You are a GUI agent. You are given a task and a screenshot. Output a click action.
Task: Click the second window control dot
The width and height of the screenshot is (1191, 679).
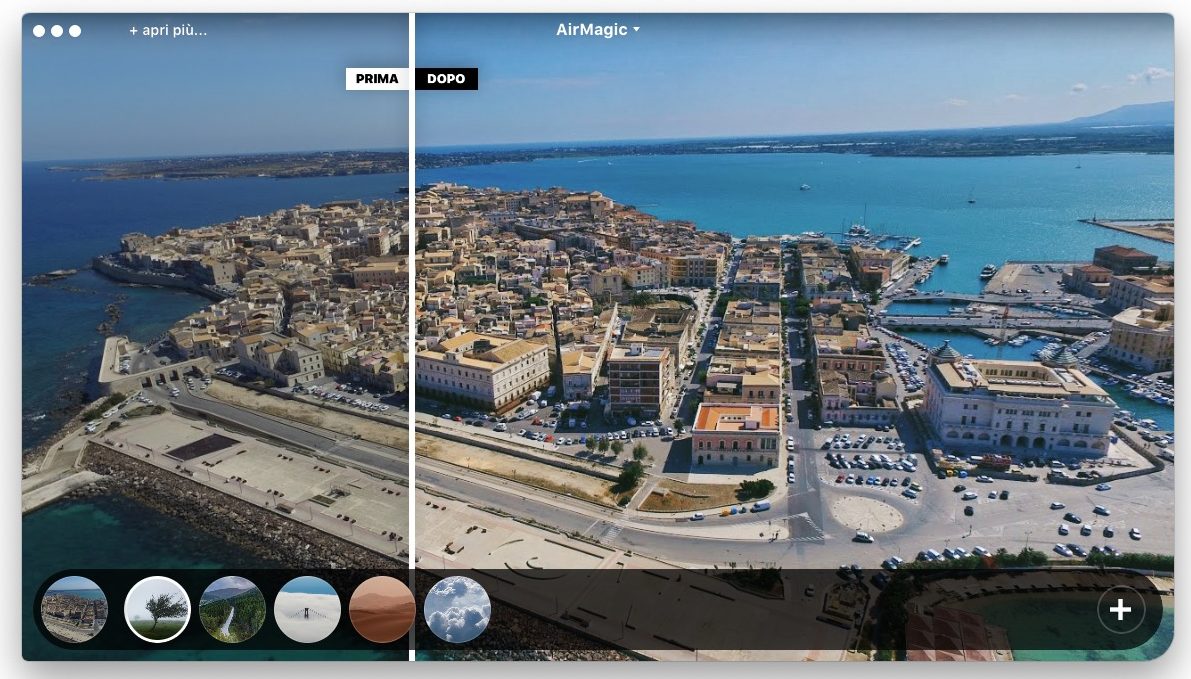57,31
